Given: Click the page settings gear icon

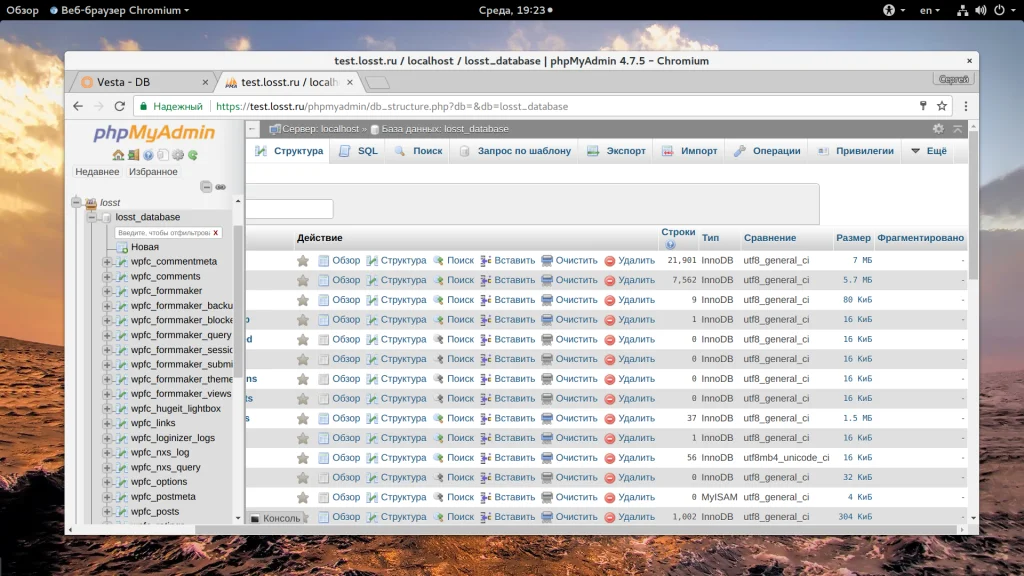Looking at the screenshot, I should point(937,129).
